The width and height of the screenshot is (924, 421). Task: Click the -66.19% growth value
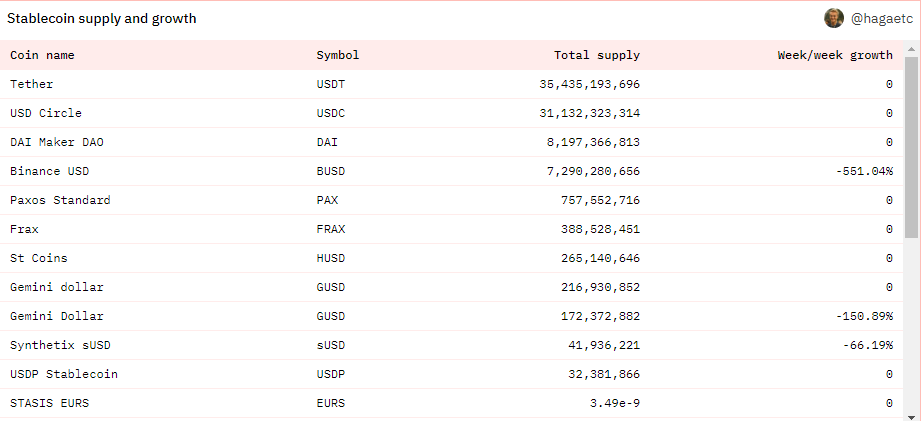tap(868, 345)
